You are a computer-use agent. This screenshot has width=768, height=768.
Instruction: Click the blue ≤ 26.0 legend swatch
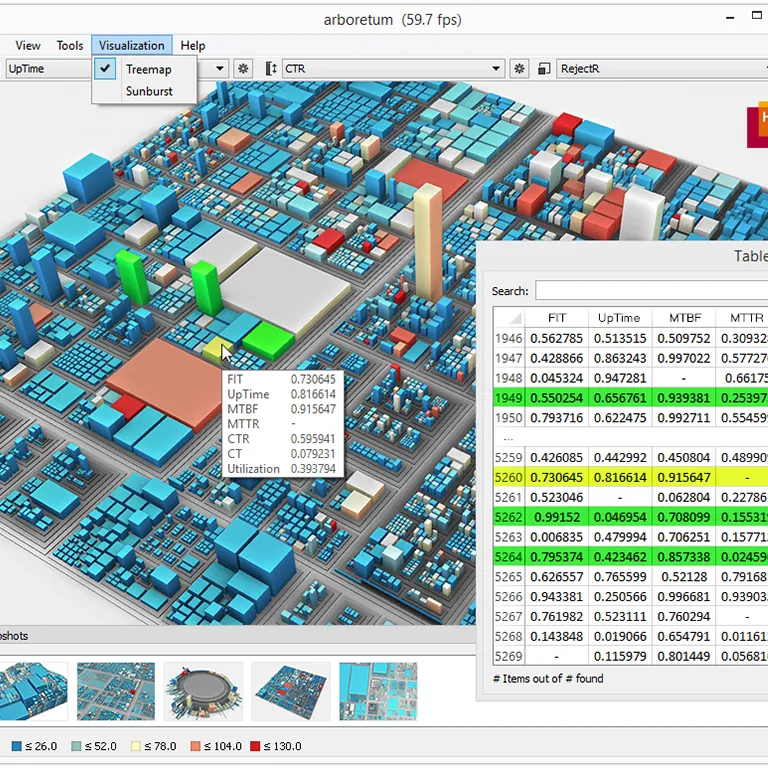(16, 746)
